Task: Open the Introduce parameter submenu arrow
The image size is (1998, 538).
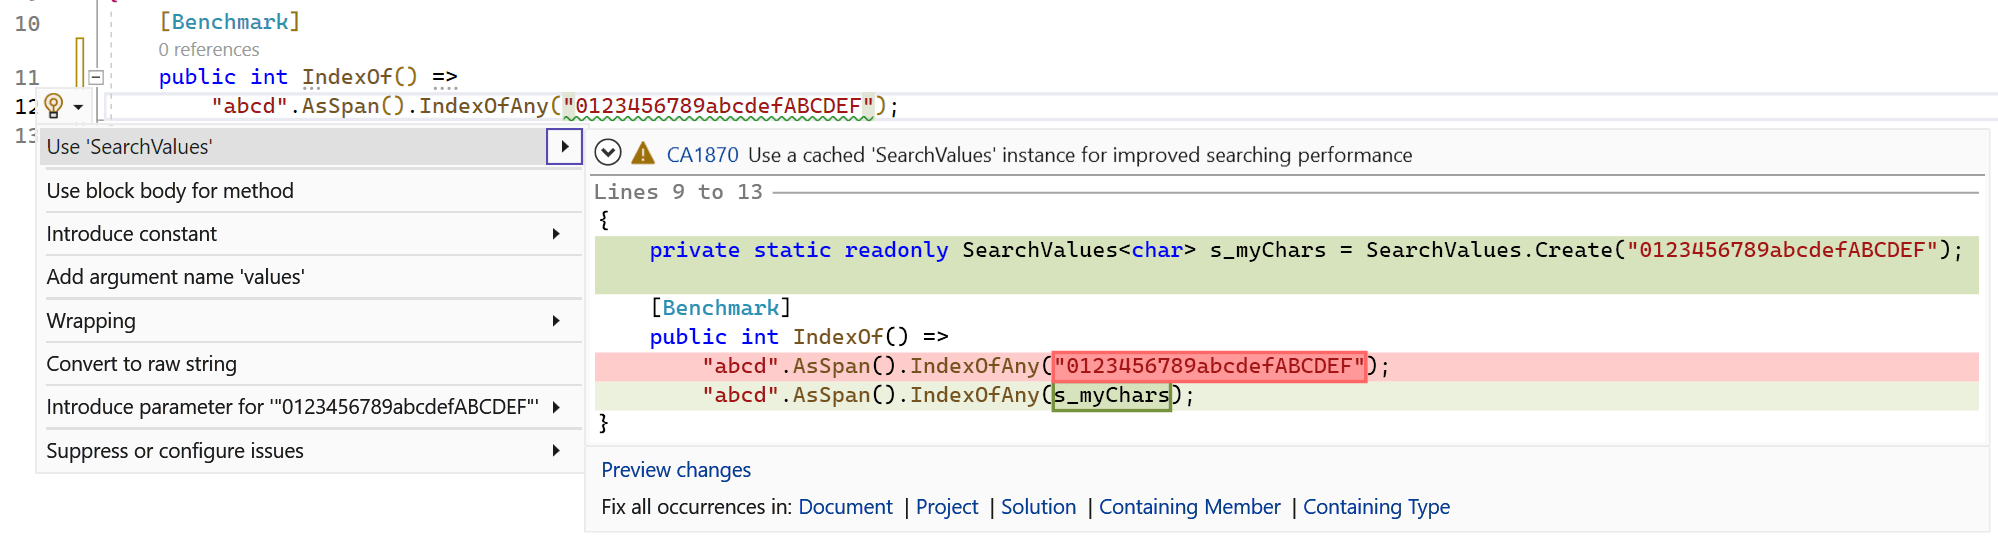Action: pos(556,407)
